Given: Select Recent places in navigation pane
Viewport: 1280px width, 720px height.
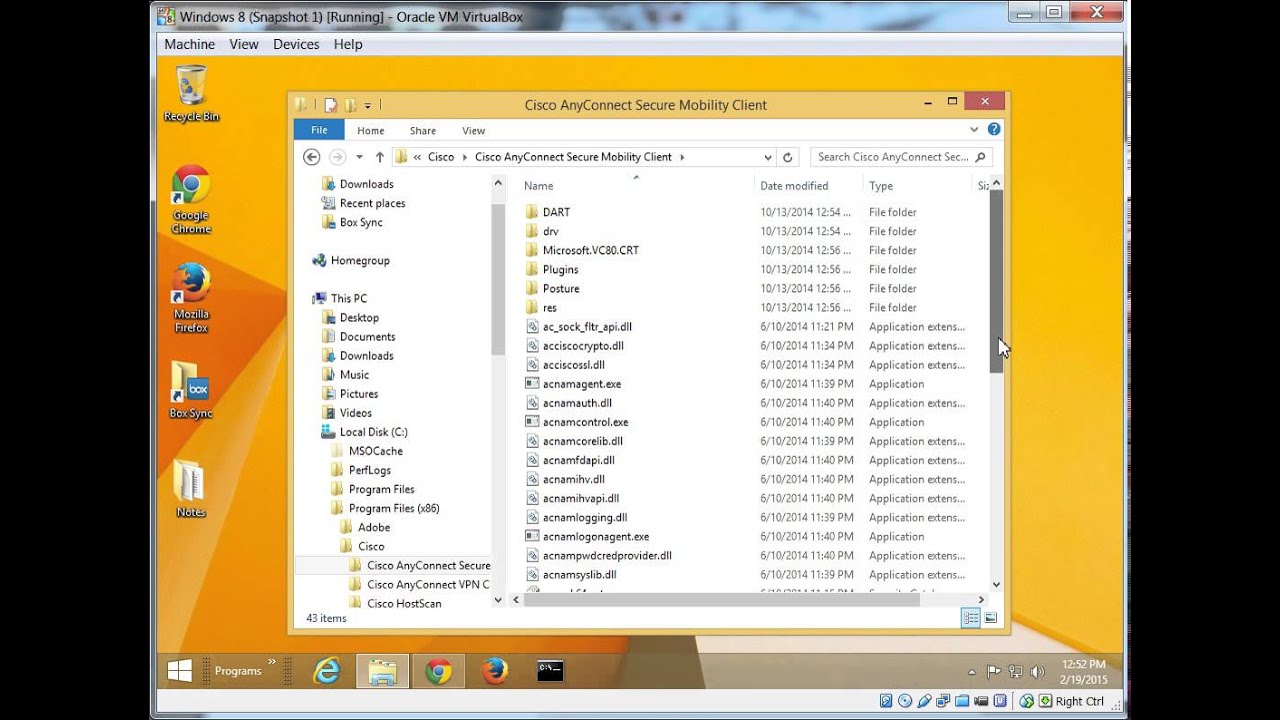Looking at the screenshot, I should [372, 204].
